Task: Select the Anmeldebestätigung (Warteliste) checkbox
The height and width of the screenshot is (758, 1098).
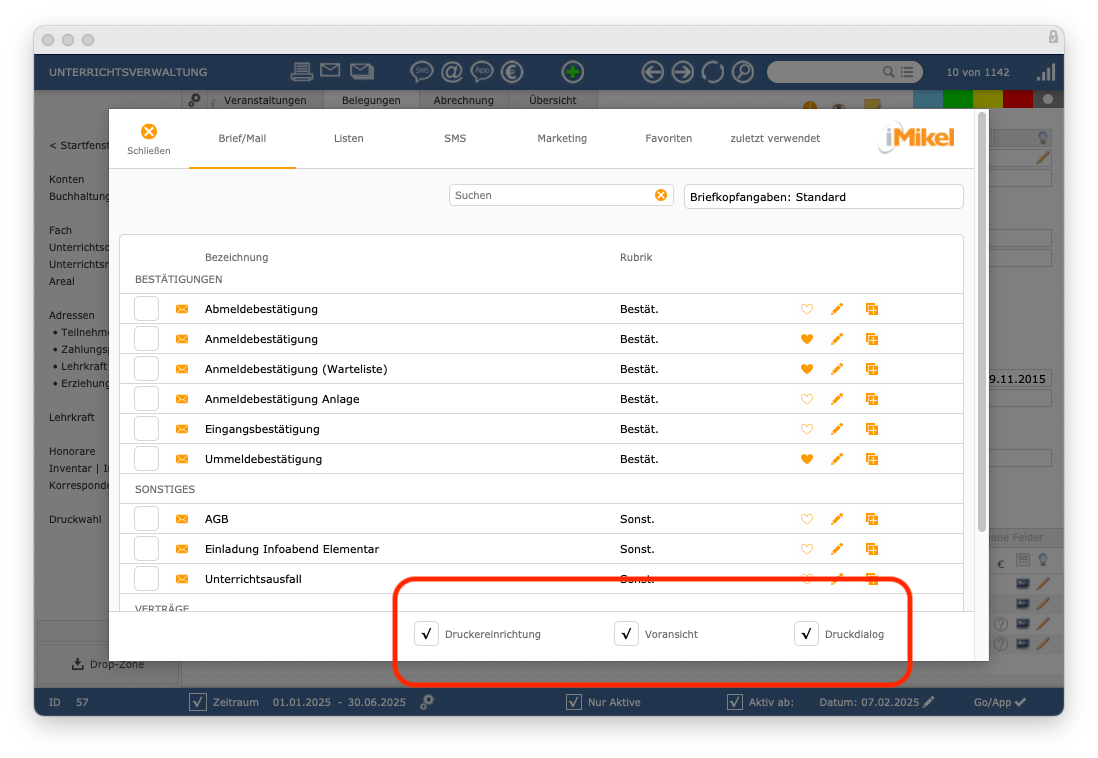Action: (146, 368)
